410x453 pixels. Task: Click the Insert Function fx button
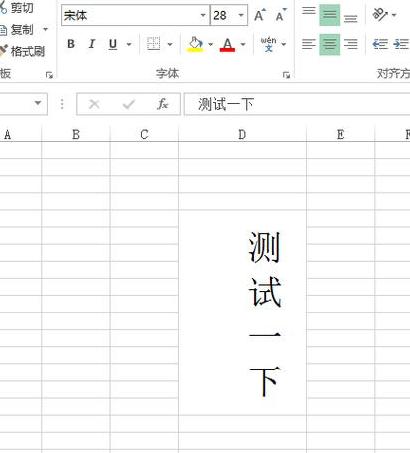click(x=163, y=104)
